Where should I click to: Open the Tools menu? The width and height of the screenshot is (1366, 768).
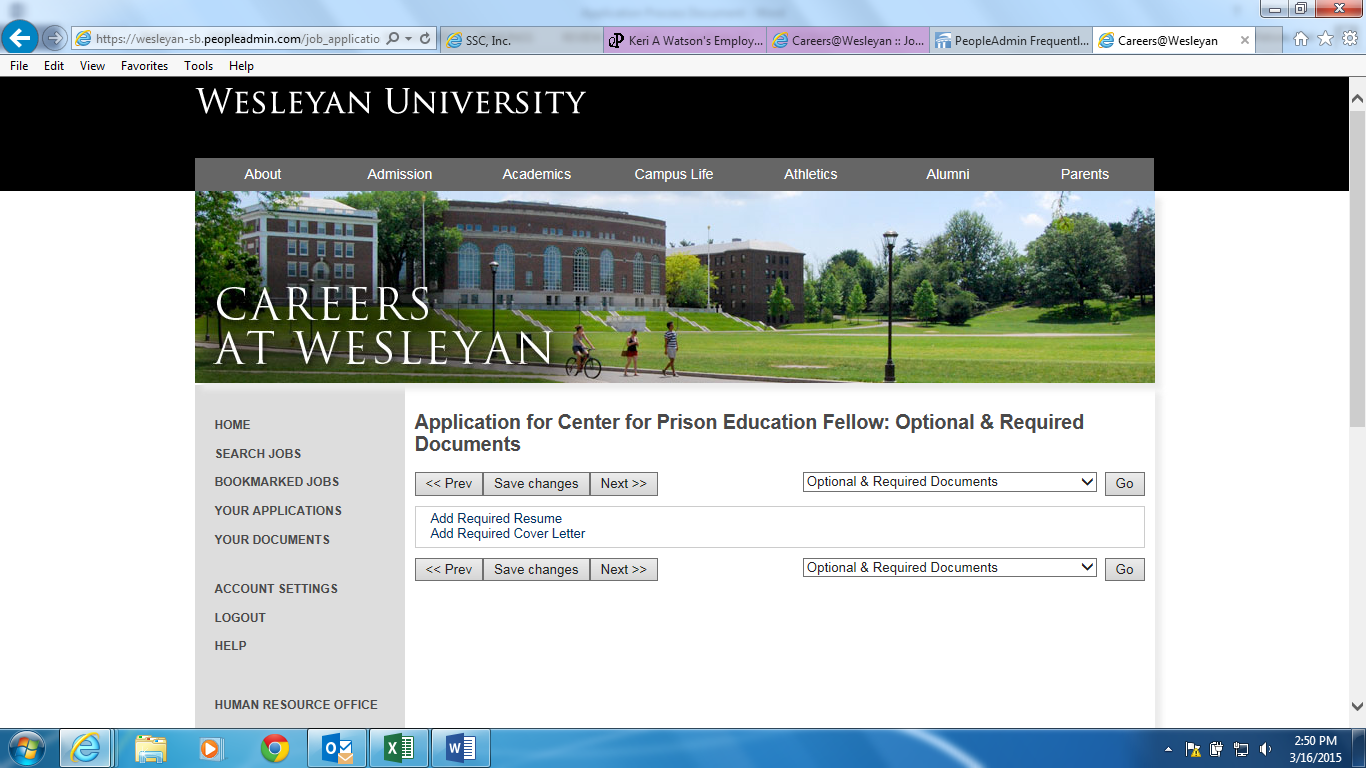[198, 66]
